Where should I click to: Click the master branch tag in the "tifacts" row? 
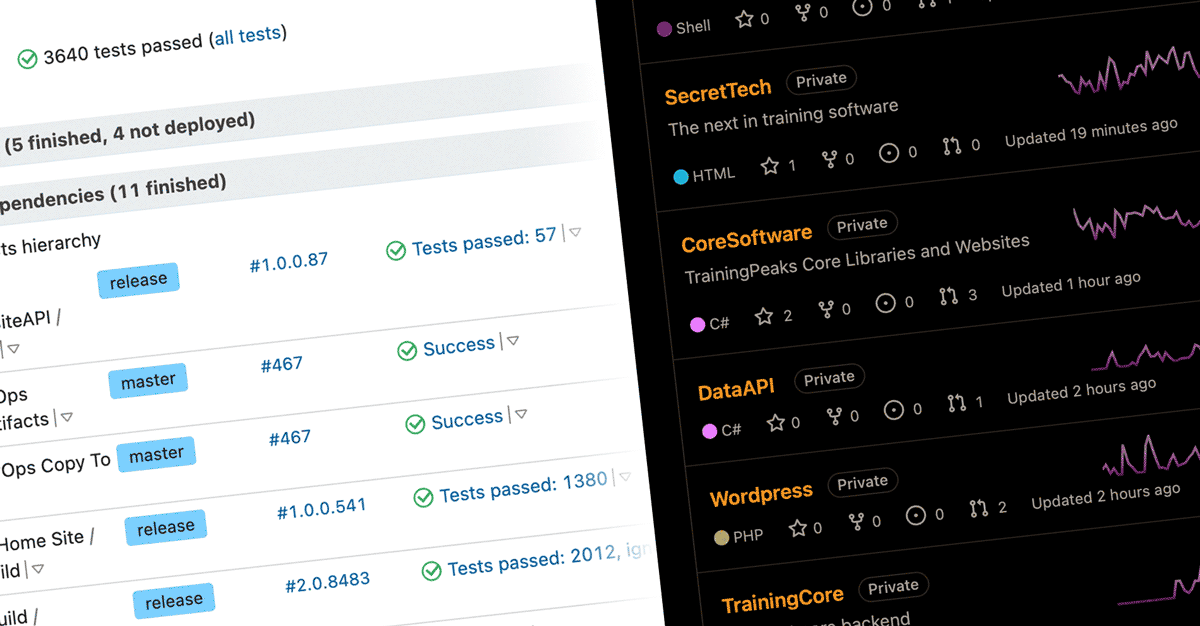[x=148, y=381]
